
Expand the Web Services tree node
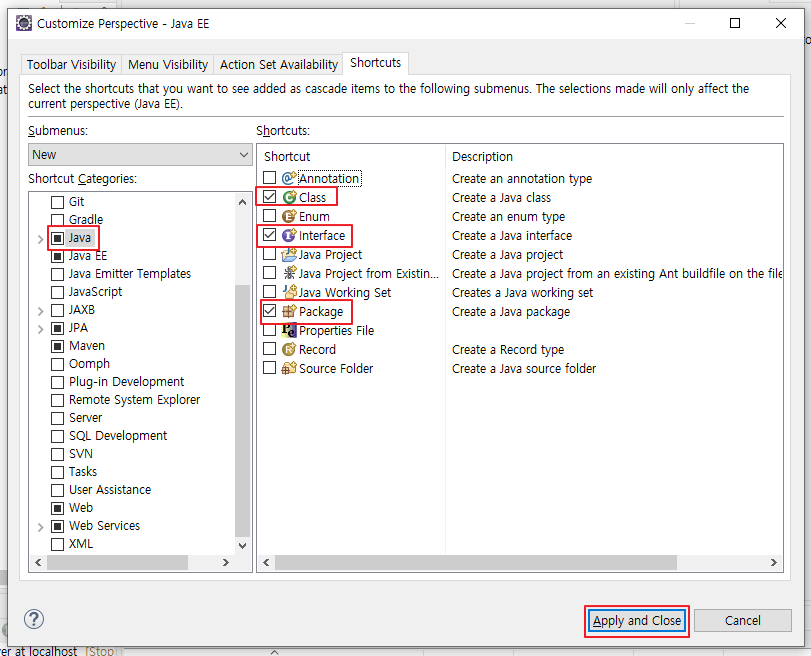coord(40,527)
